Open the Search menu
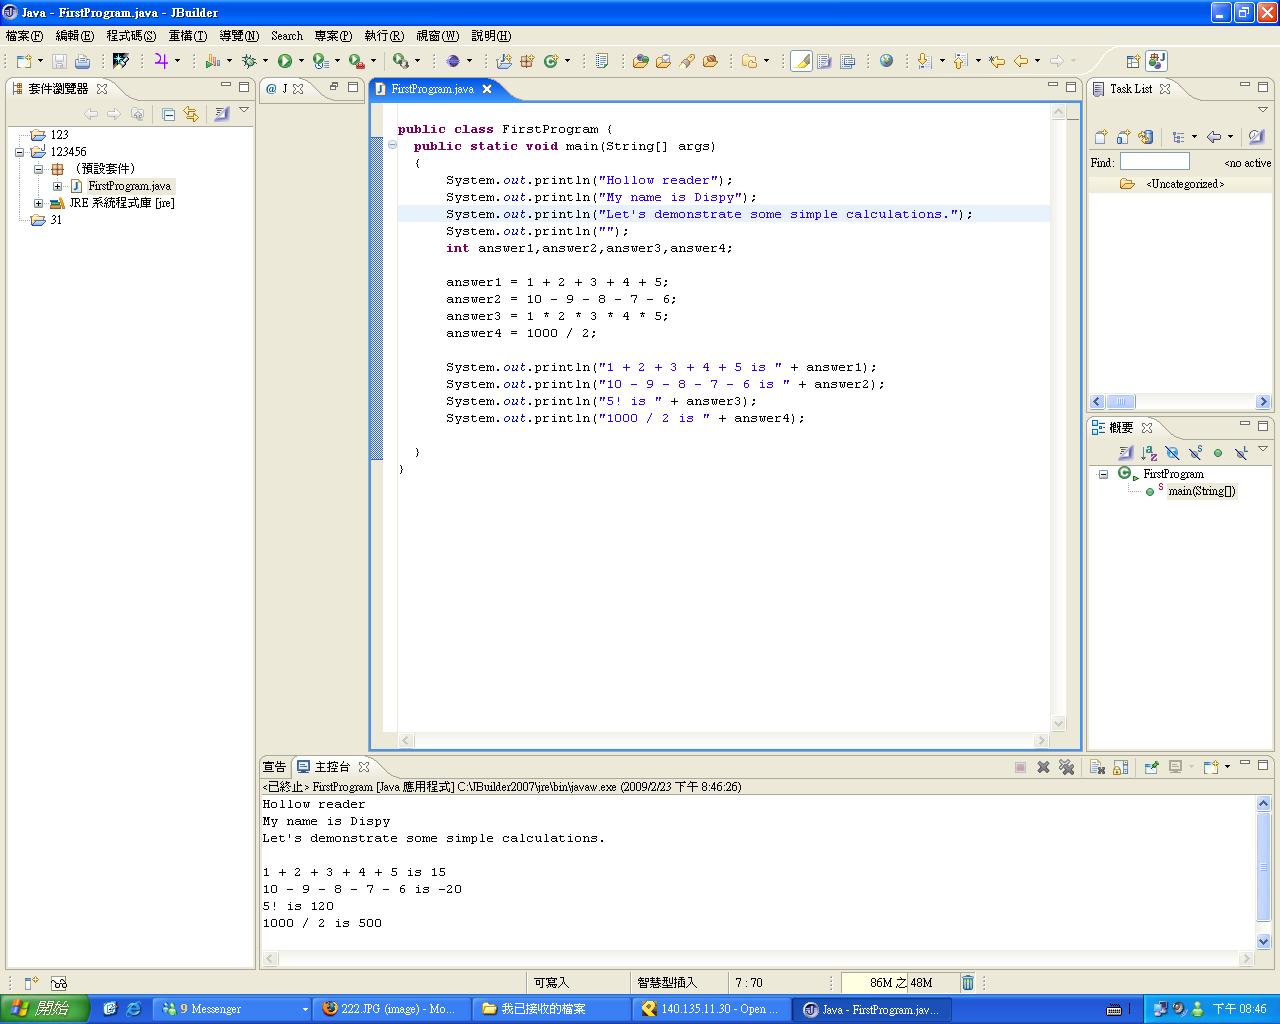 [x=287, y=35]
